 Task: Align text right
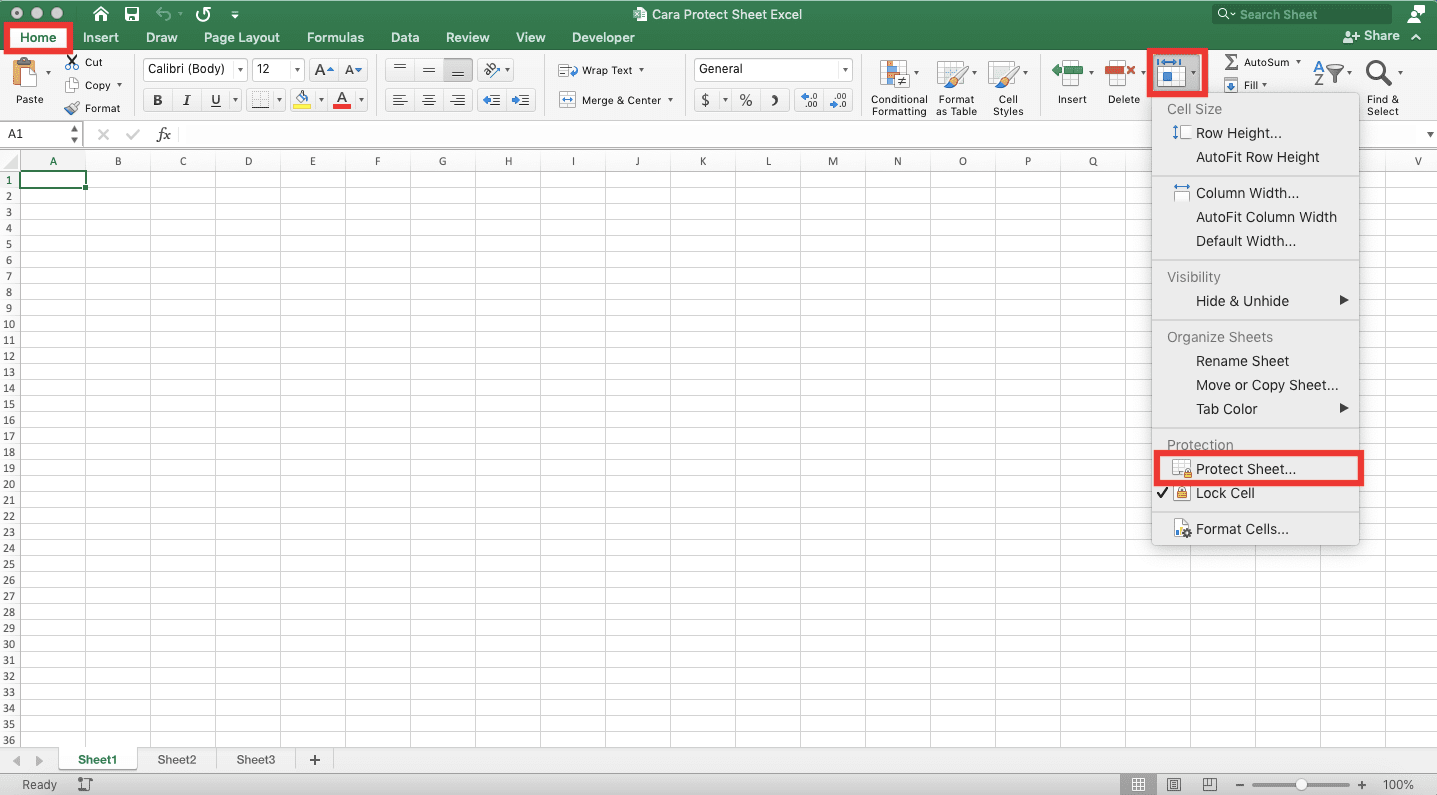coord(458,100)
